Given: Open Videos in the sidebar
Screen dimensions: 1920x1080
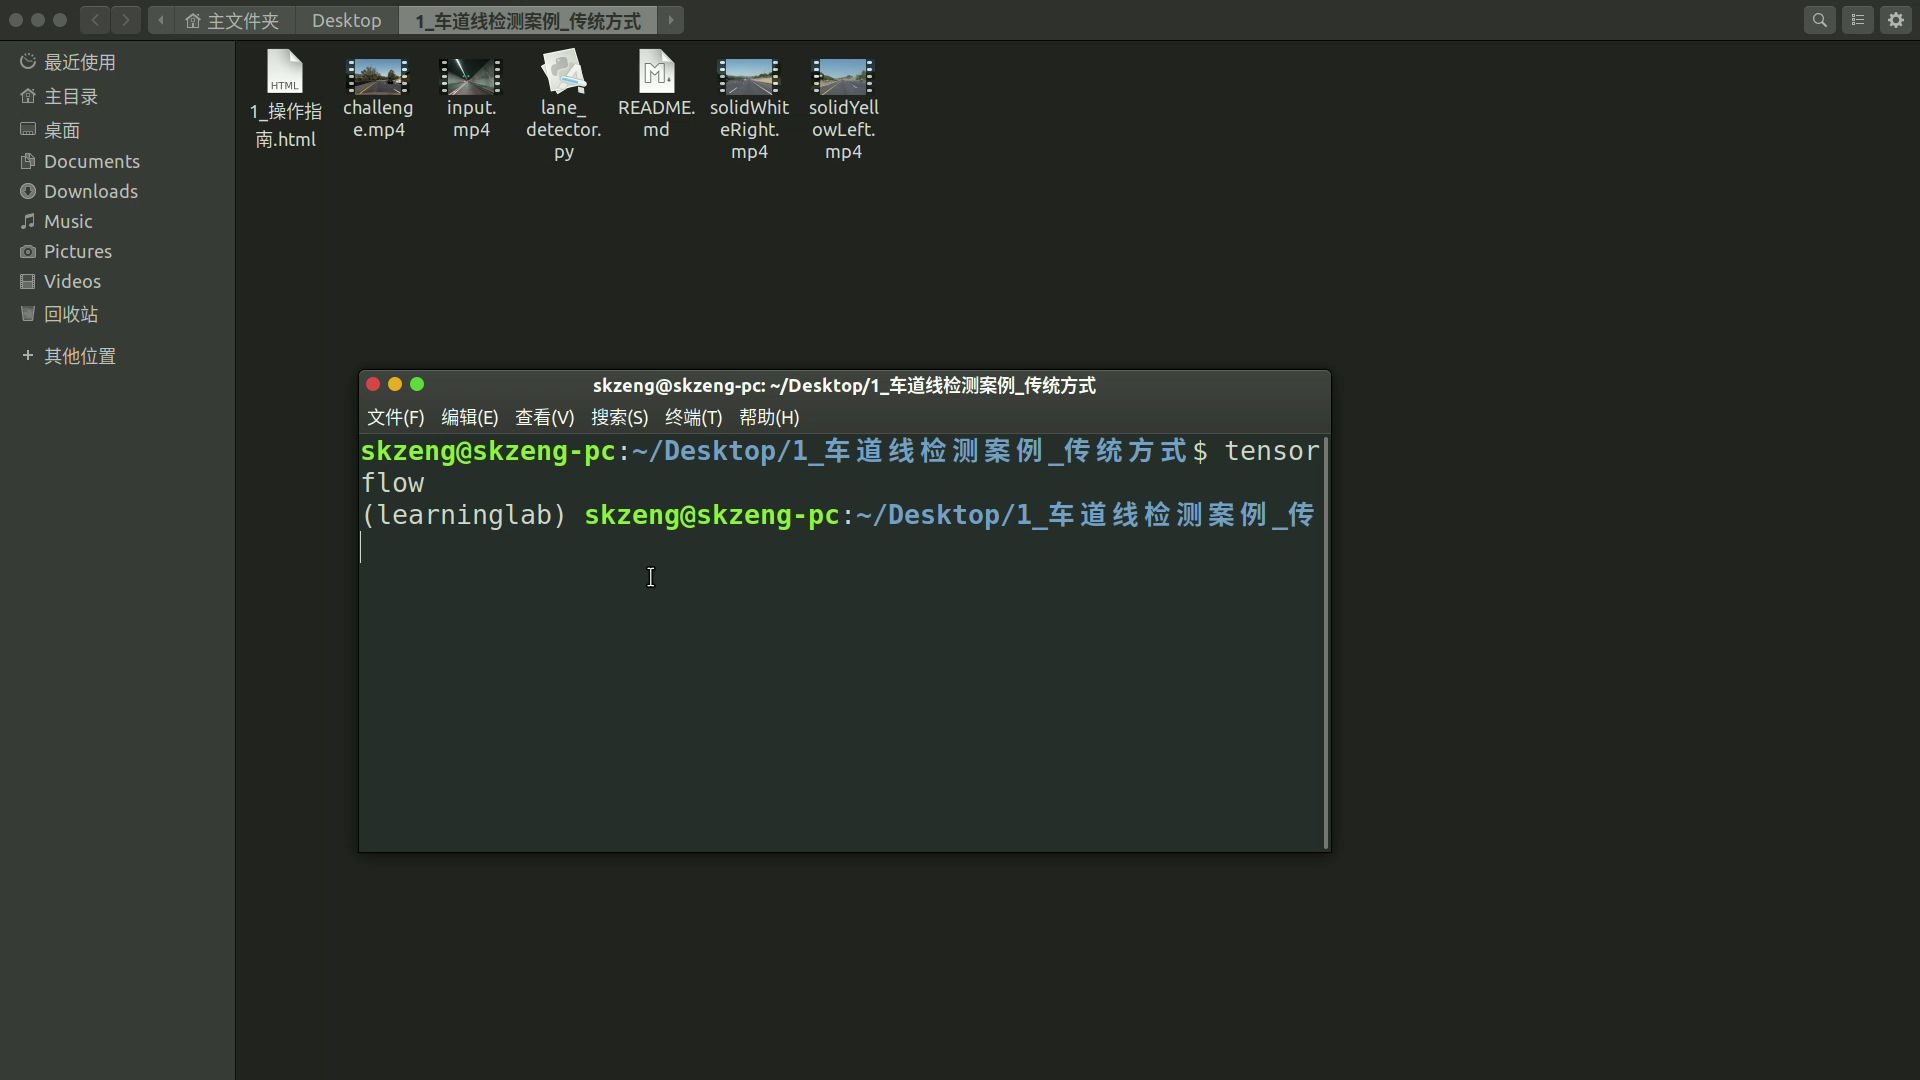Looking at the screenshot, I should click(117, 281).
